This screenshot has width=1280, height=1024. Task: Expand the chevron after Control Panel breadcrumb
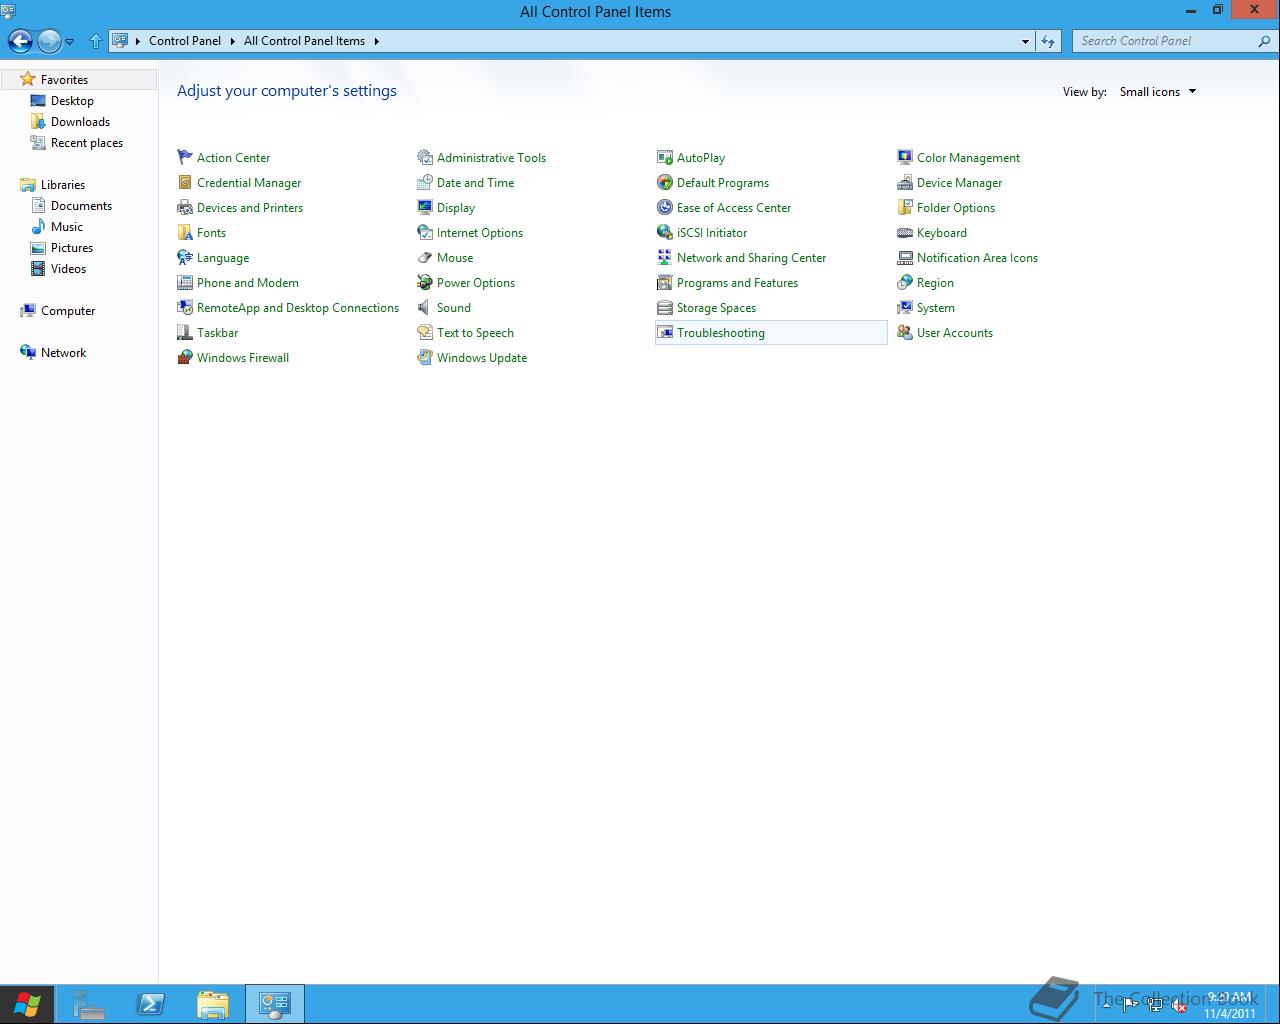232,41
